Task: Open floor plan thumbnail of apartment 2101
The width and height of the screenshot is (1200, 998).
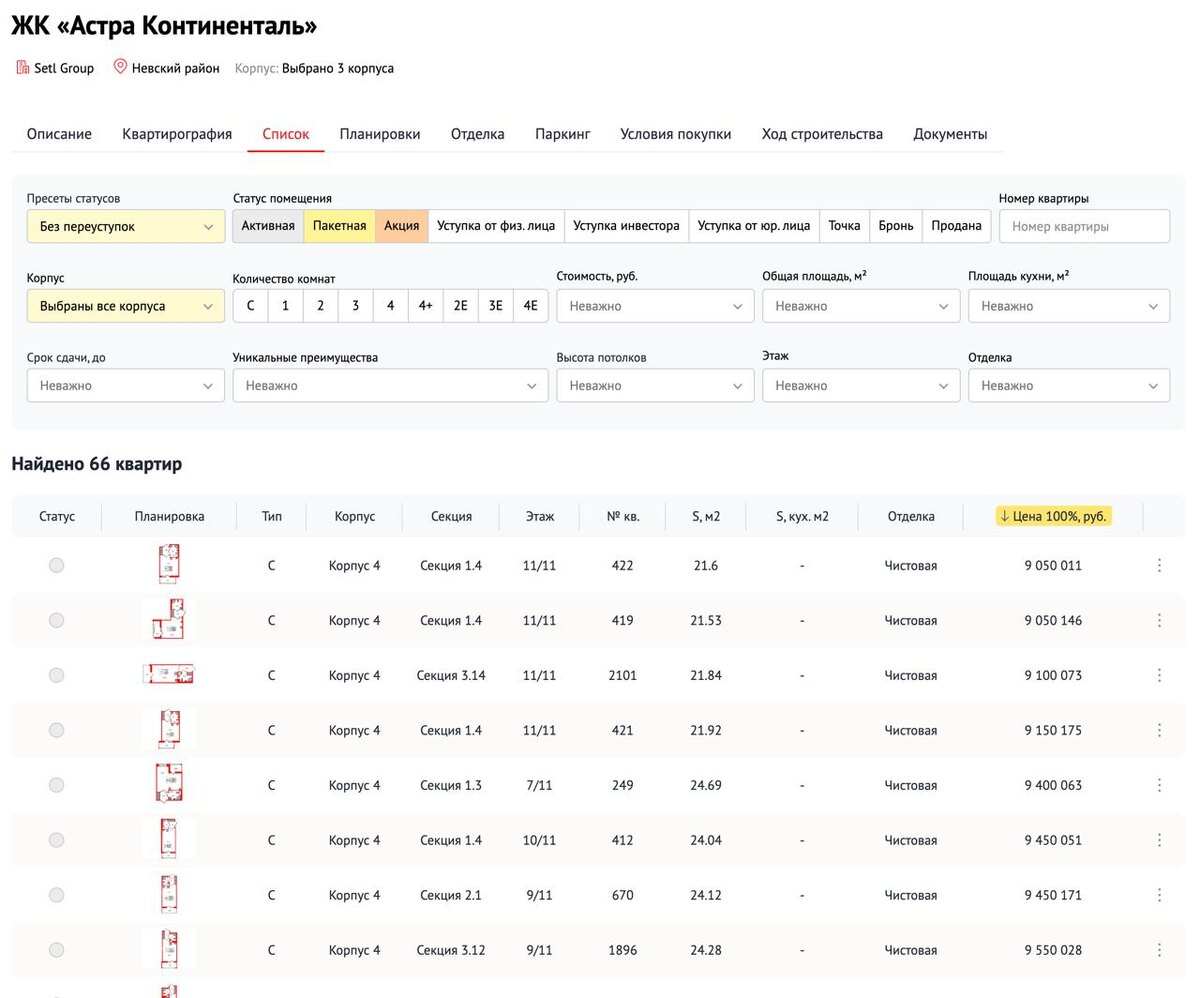Action: (x=169, y=674)
